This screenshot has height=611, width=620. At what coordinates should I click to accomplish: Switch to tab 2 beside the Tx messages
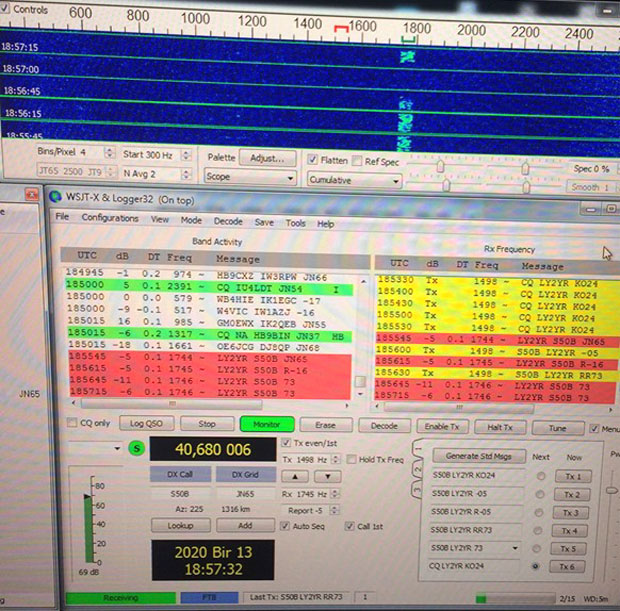pos(417,470)
